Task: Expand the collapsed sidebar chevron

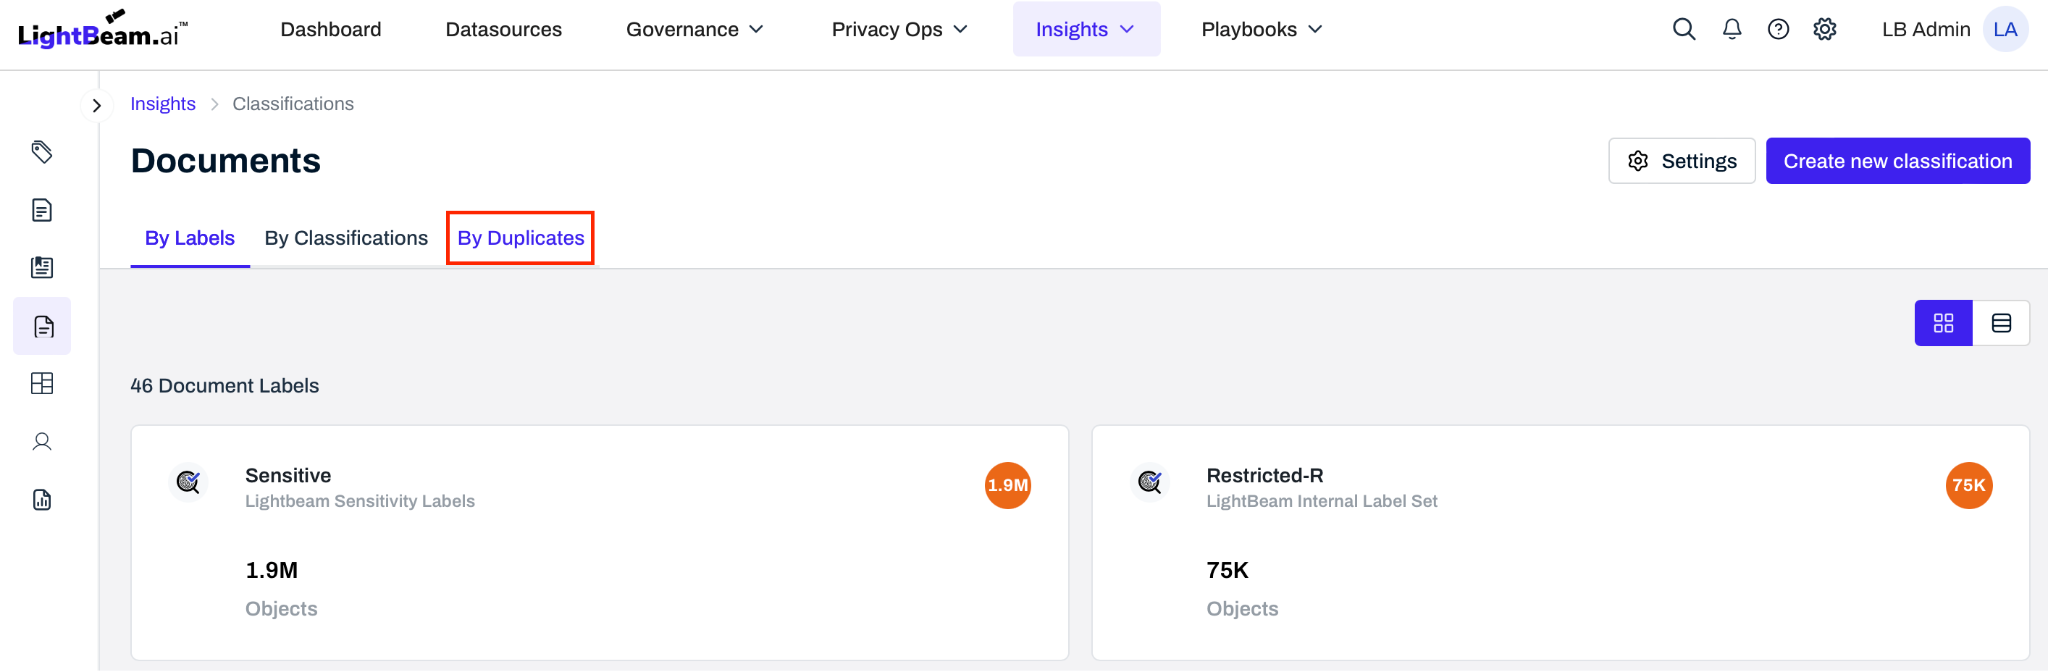Action: 96,105
